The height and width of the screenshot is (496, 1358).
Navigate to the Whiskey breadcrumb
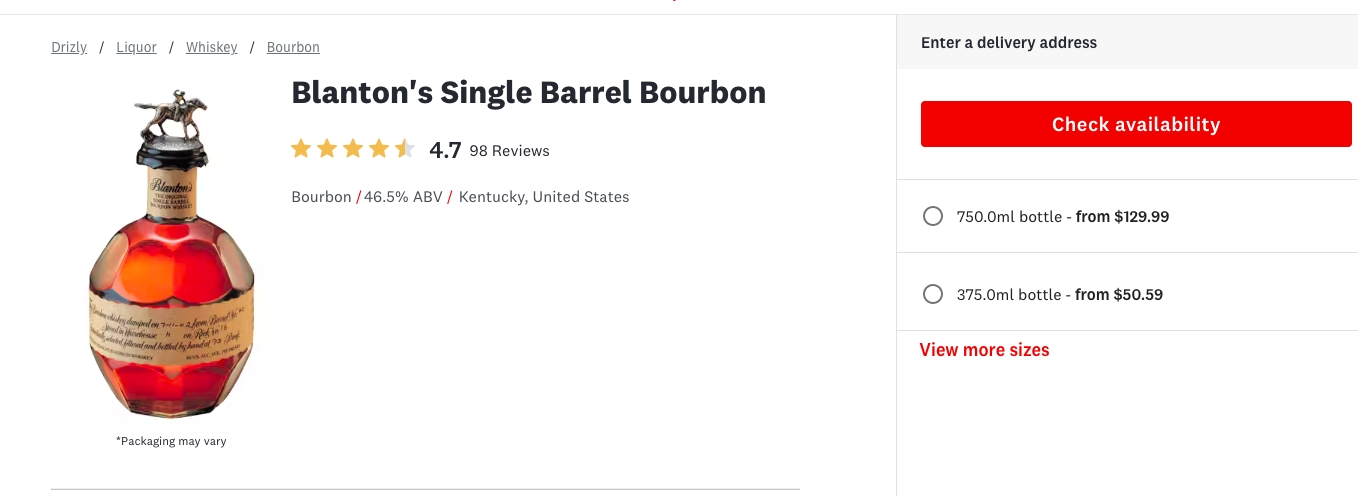pyautogui.click(x=212, y=47)
